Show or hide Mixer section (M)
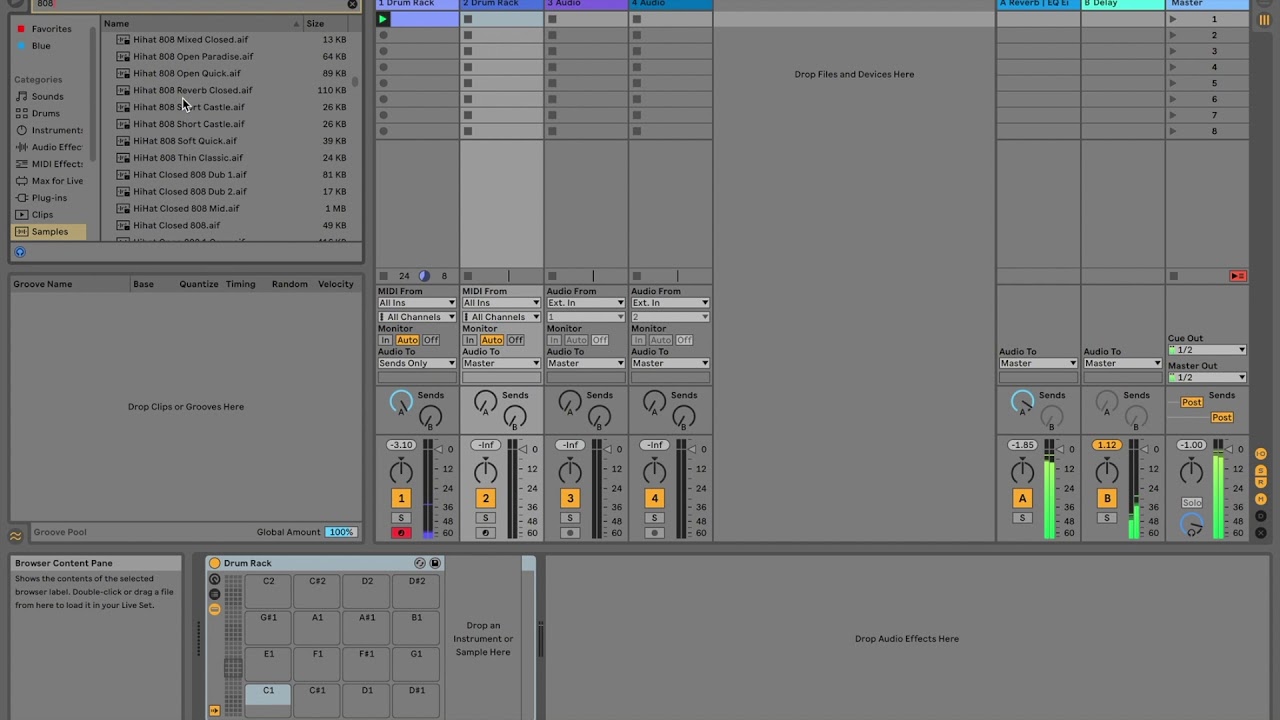The height and width of the screenshot is (720, 1280). tap(1261, 497)
